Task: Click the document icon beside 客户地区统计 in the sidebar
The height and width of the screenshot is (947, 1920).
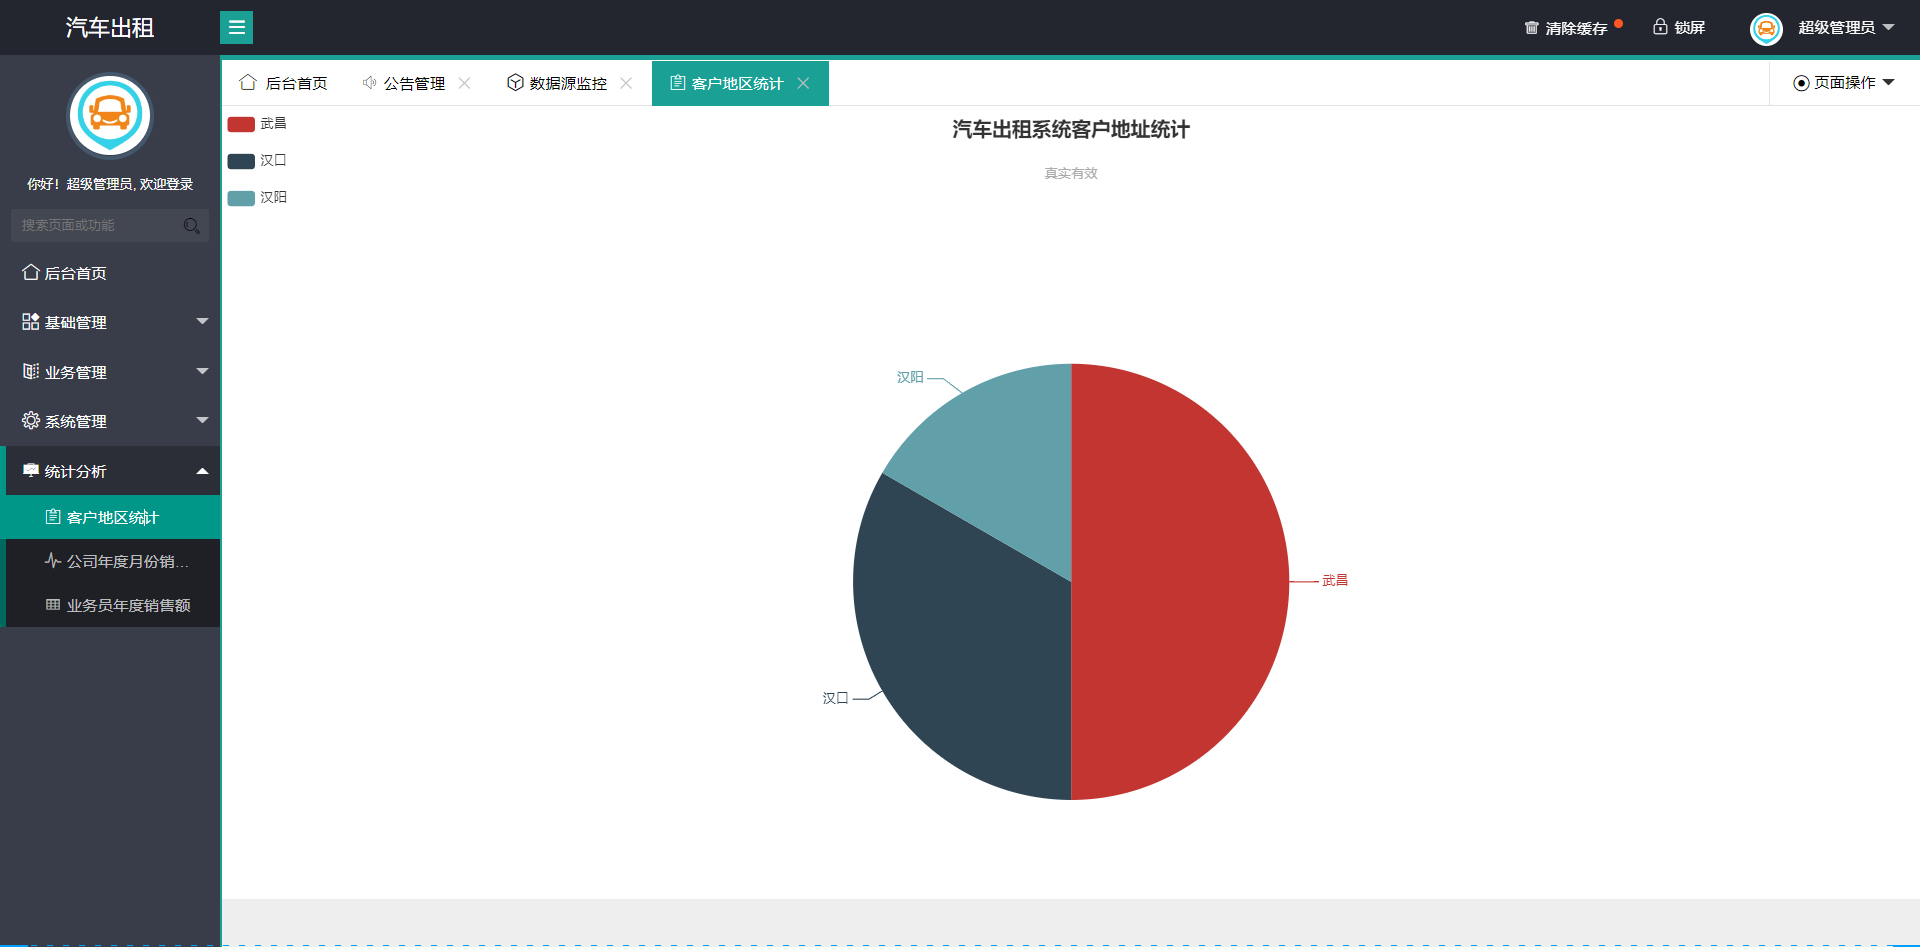Action: point(53,517)
